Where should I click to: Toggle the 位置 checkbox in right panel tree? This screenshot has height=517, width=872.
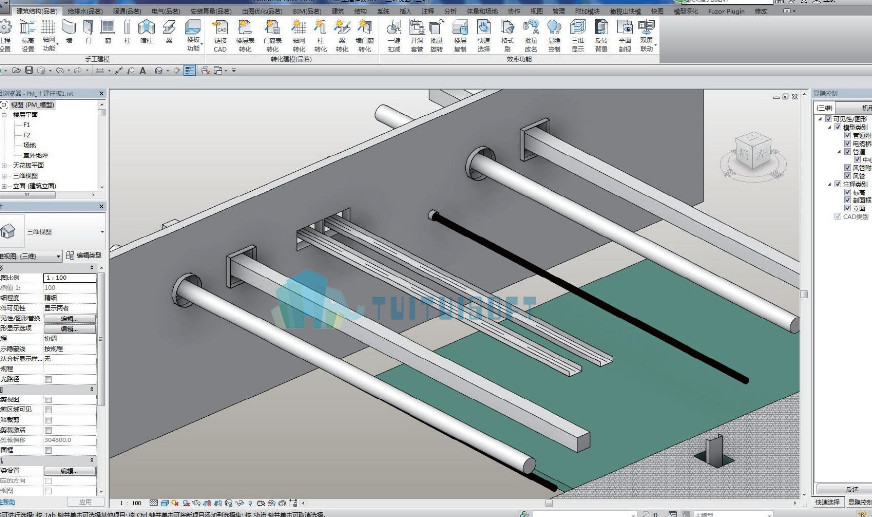848,152
